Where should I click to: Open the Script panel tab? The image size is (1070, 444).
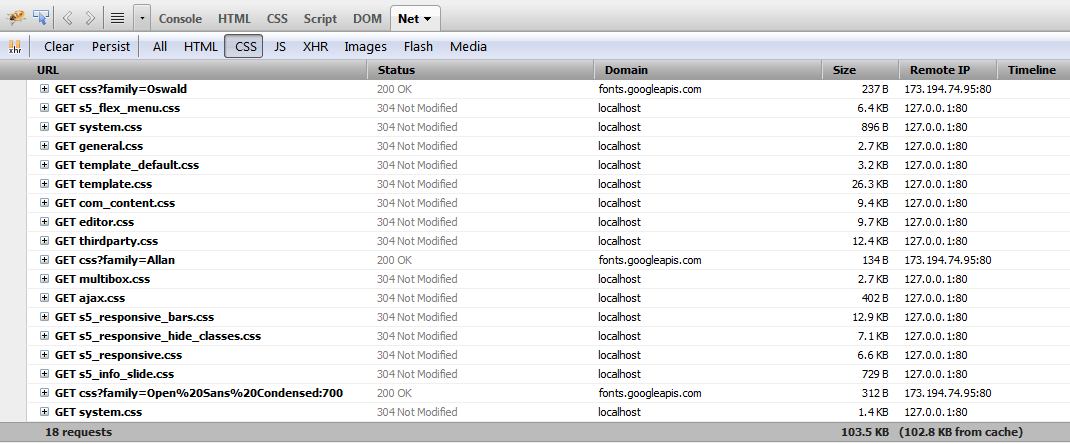pos(320,18)
